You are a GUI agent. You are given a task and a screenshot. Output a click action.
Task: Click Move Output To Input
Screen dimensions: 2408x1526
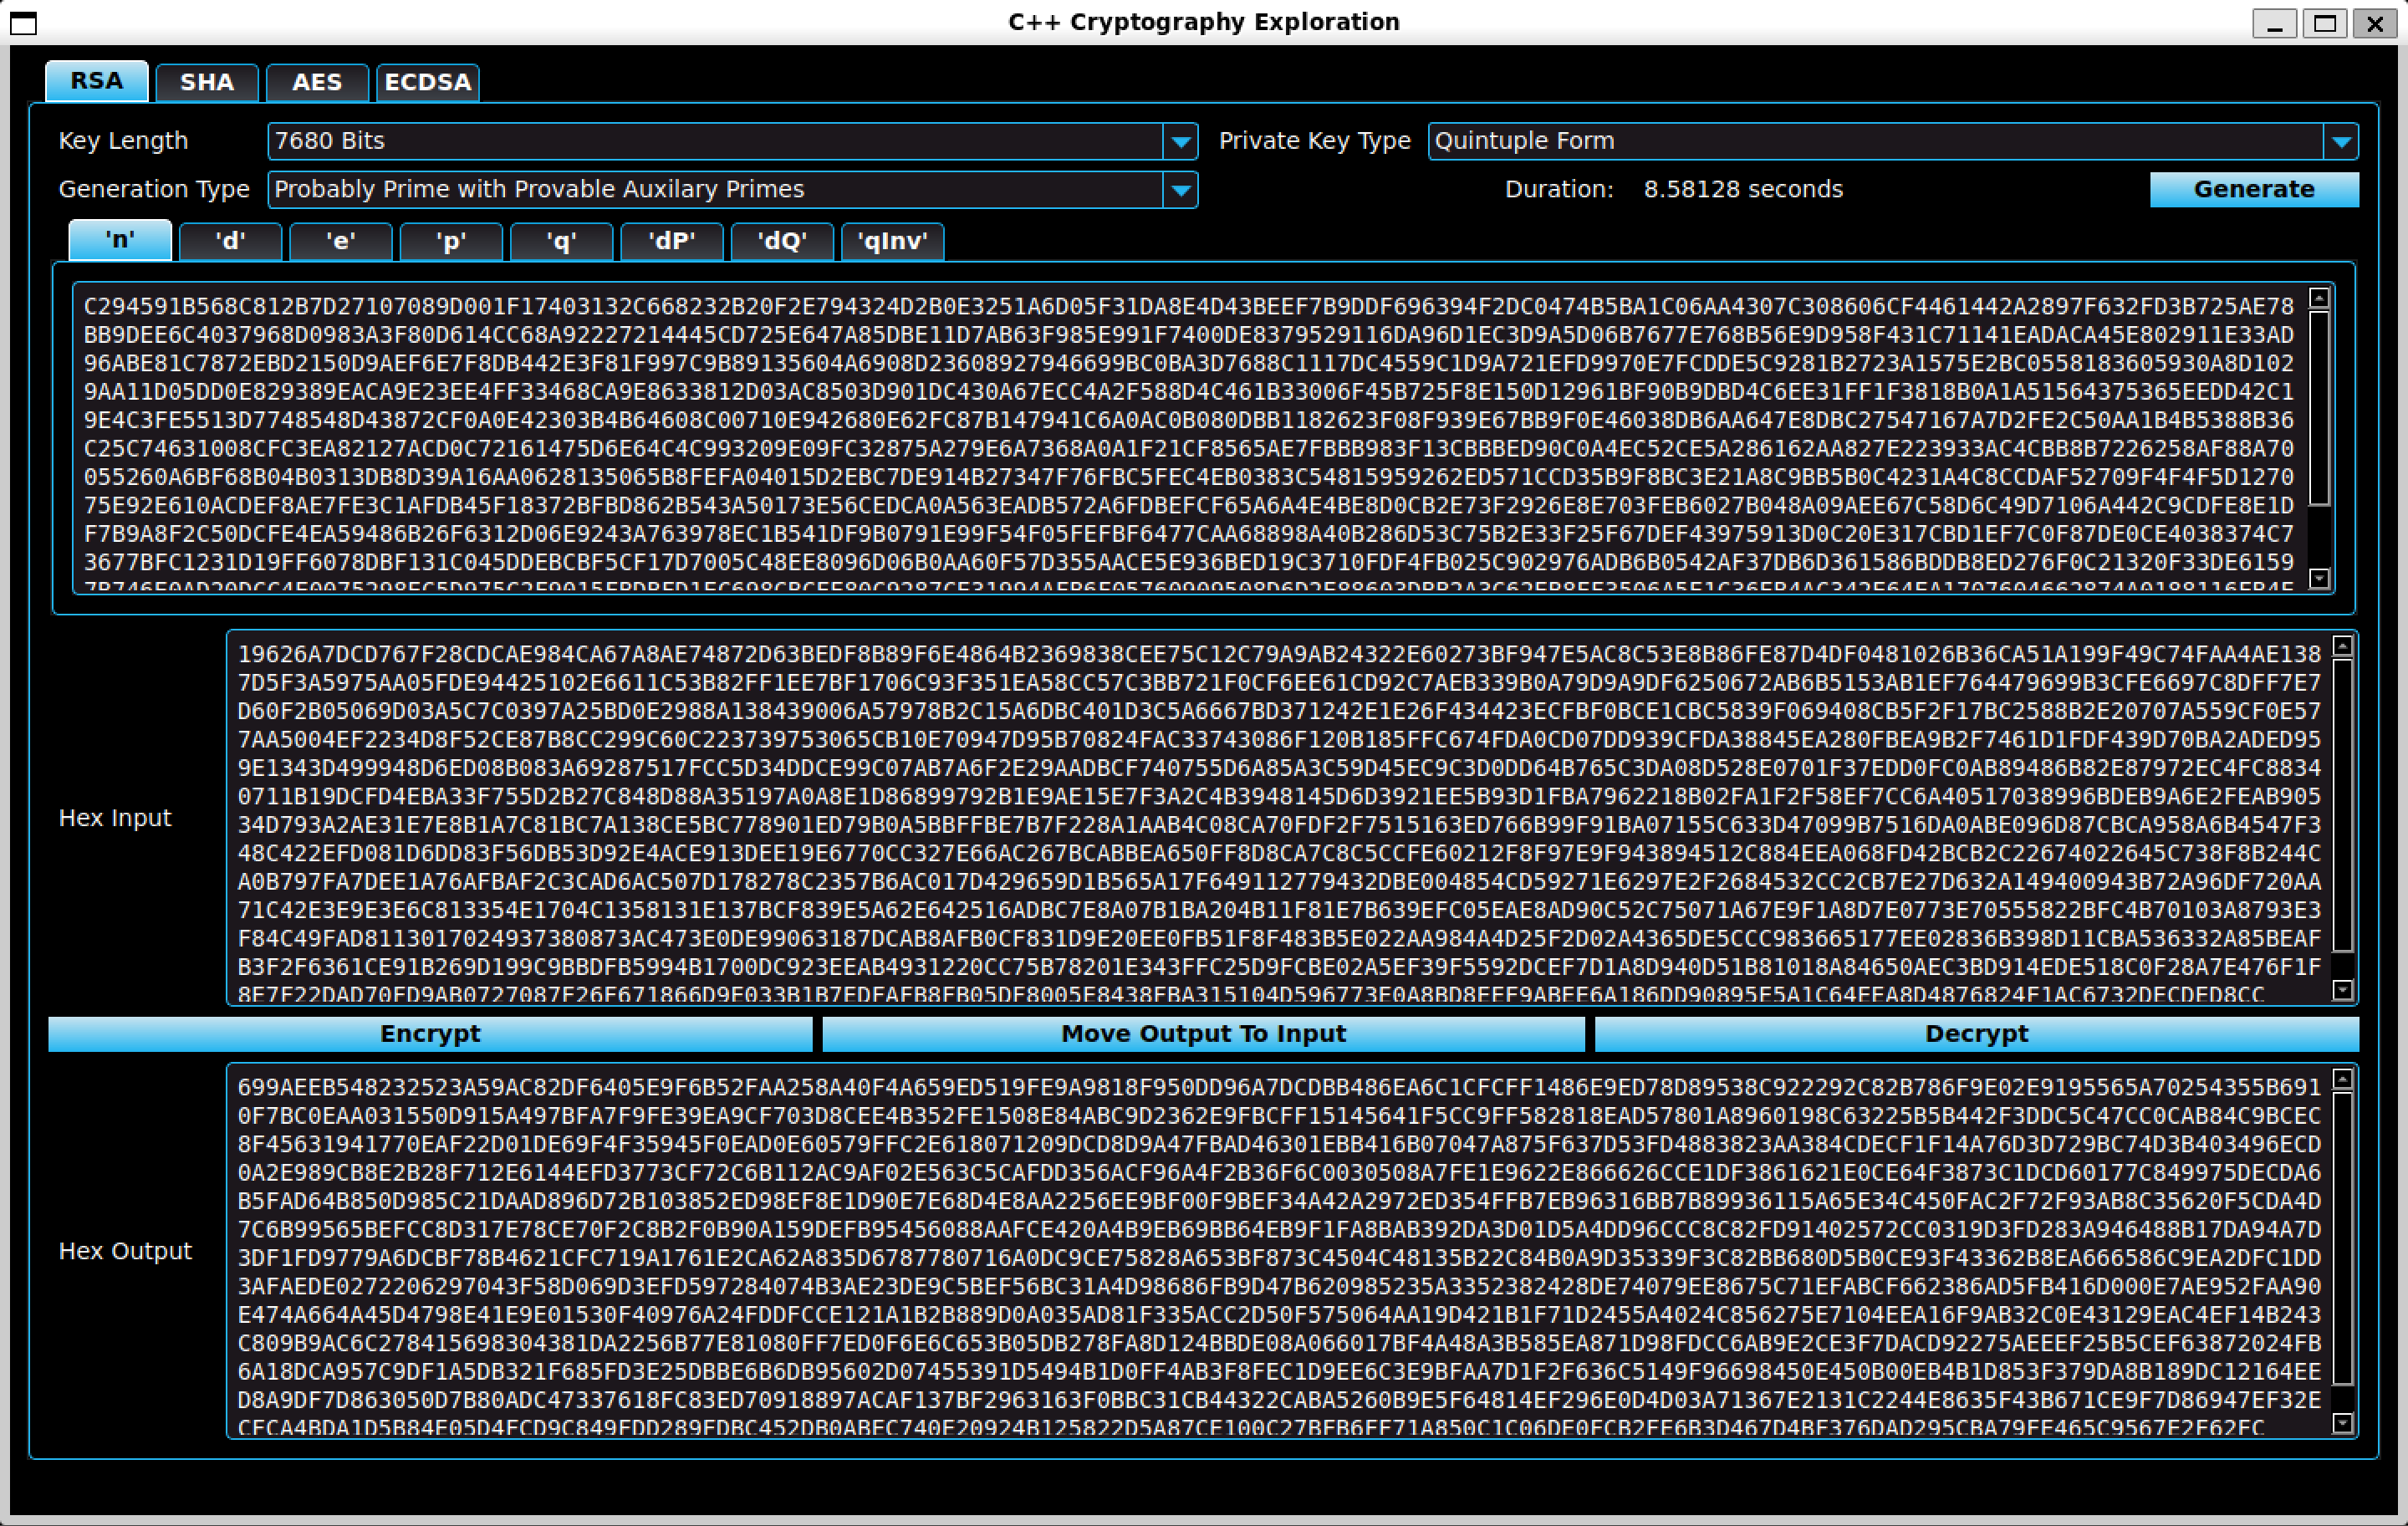pos(1203,1034)
